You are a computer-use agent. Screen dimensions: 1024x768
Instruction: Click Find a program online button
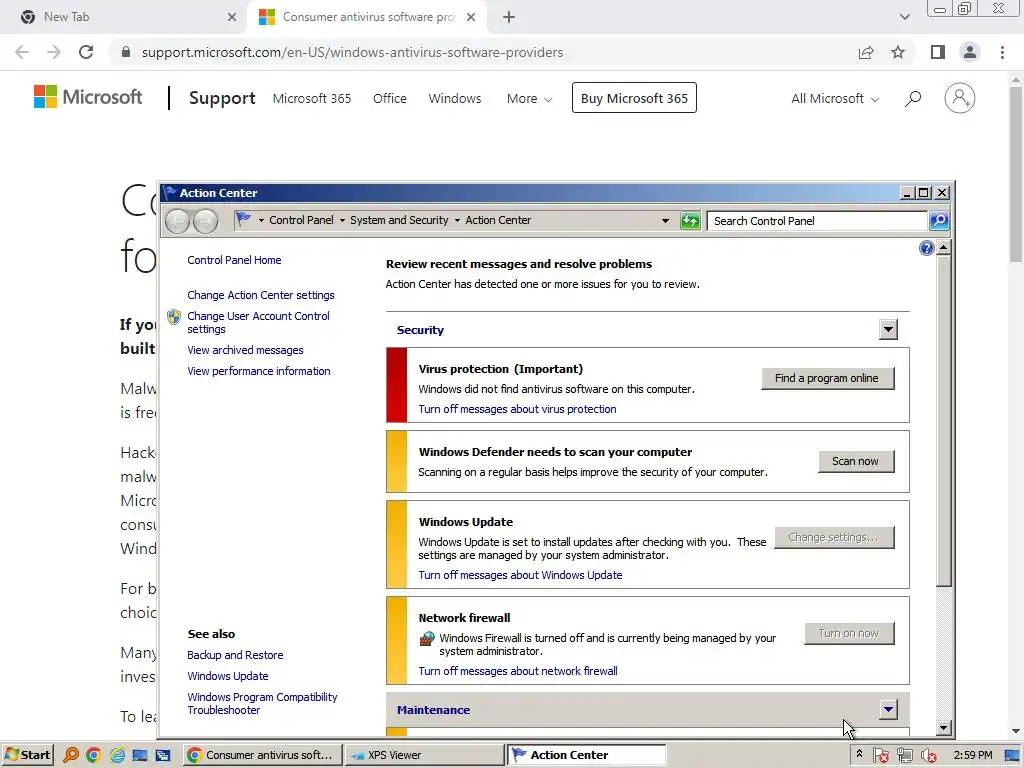[x=827, y=378]
